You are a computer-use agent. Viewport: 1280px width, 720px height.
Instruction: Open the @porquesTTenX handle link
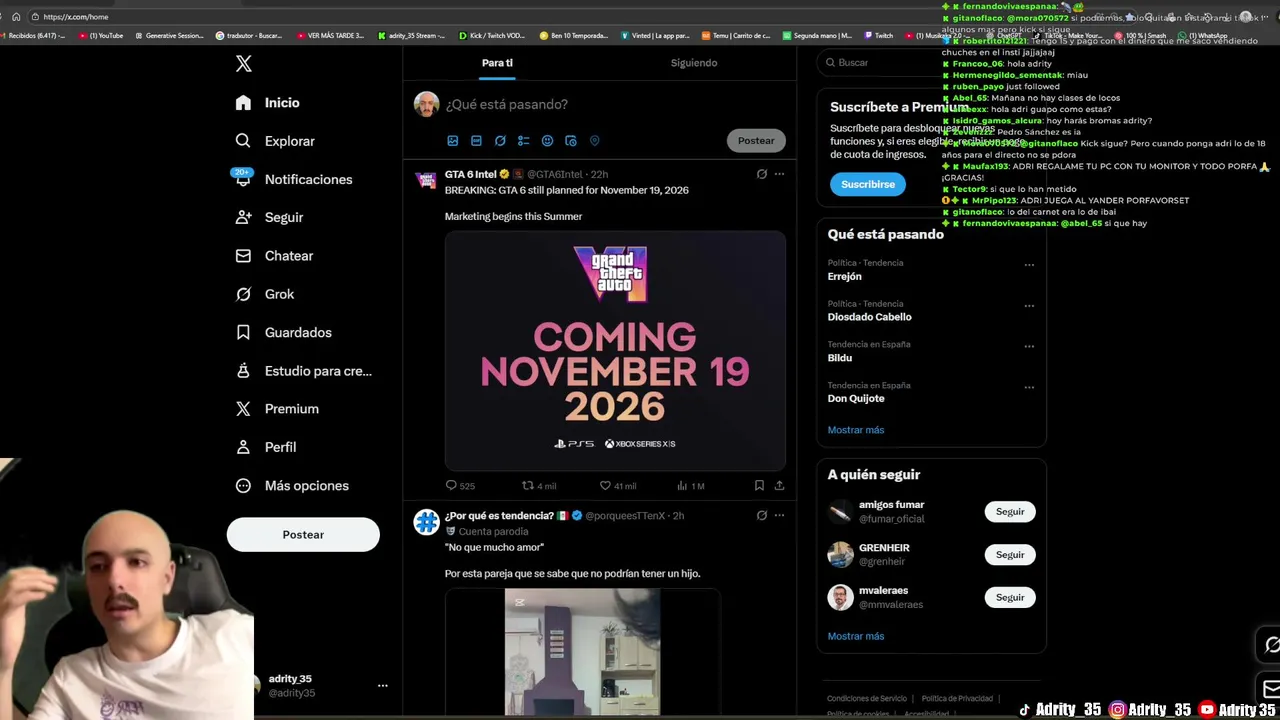[x=625, y=516]
